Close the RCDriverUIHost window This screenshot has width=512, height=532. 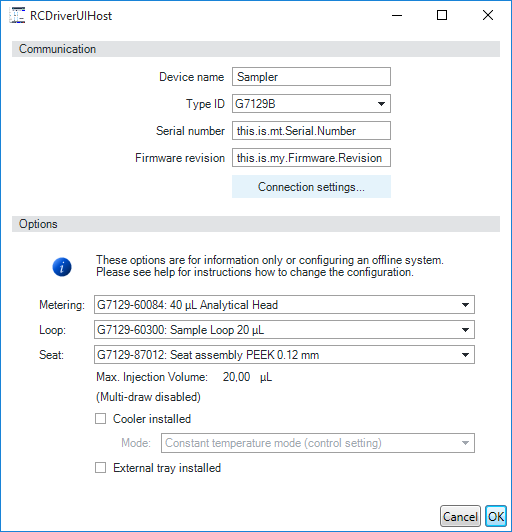488,15
